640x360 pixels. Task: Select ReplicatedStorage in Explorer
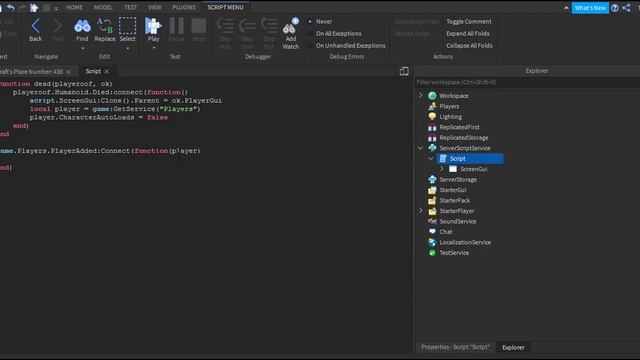[463, 138]
